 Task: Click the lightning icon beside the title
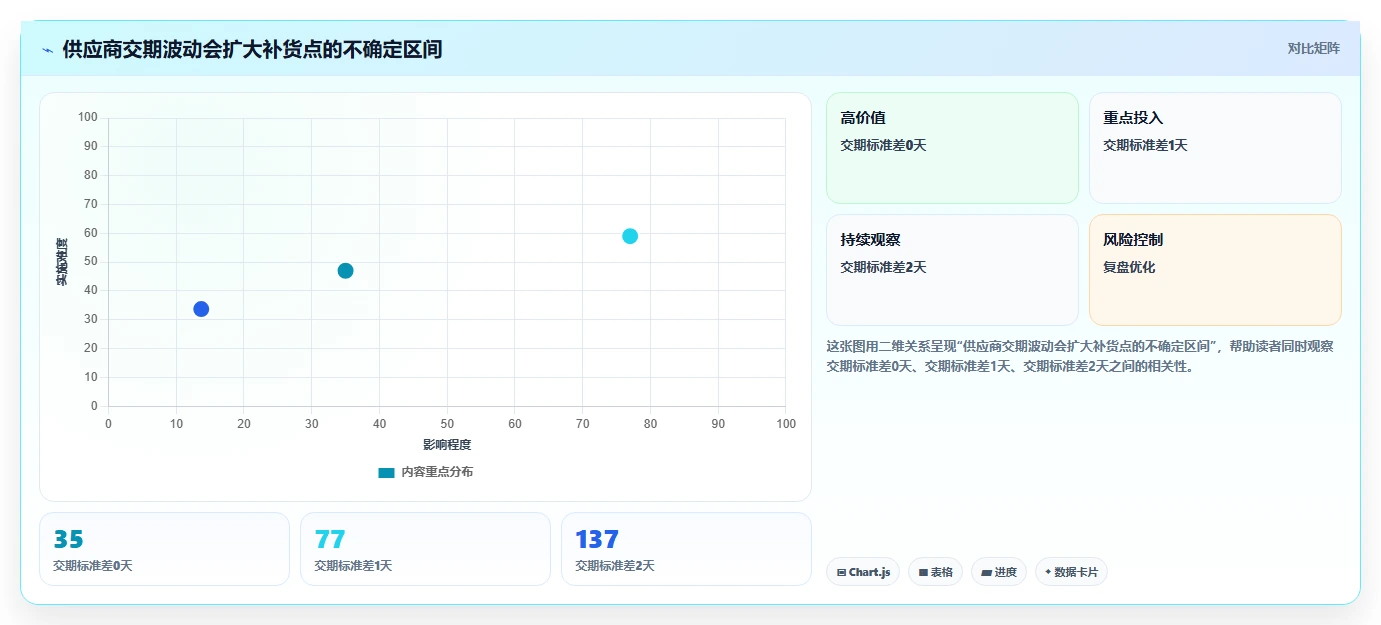tap(47, 49)
